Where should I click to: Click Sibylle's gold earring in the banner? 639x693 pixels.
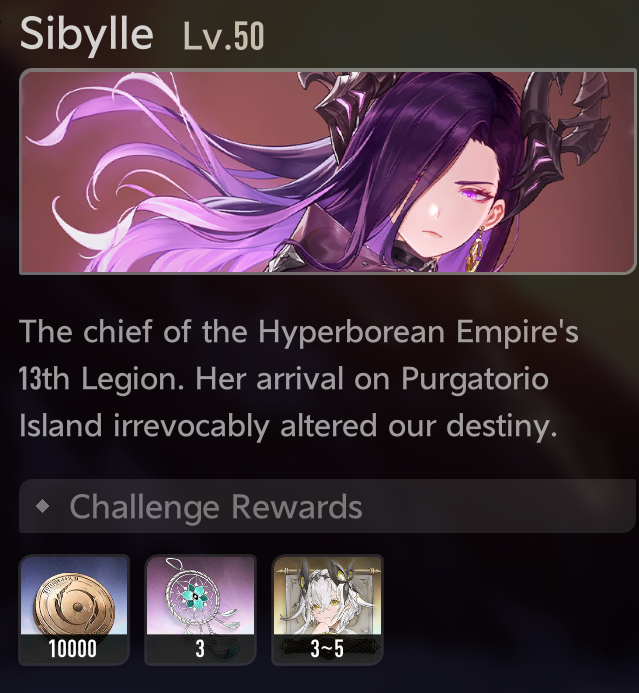[x=476, y=248]
